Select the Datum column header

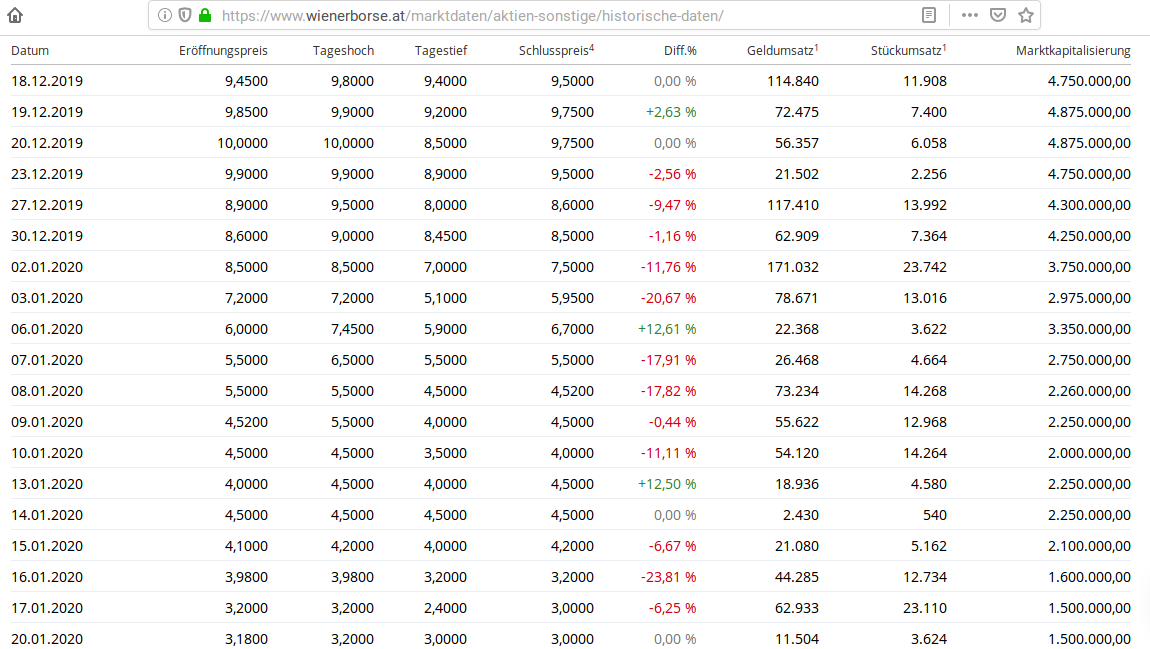coord(30,51)
